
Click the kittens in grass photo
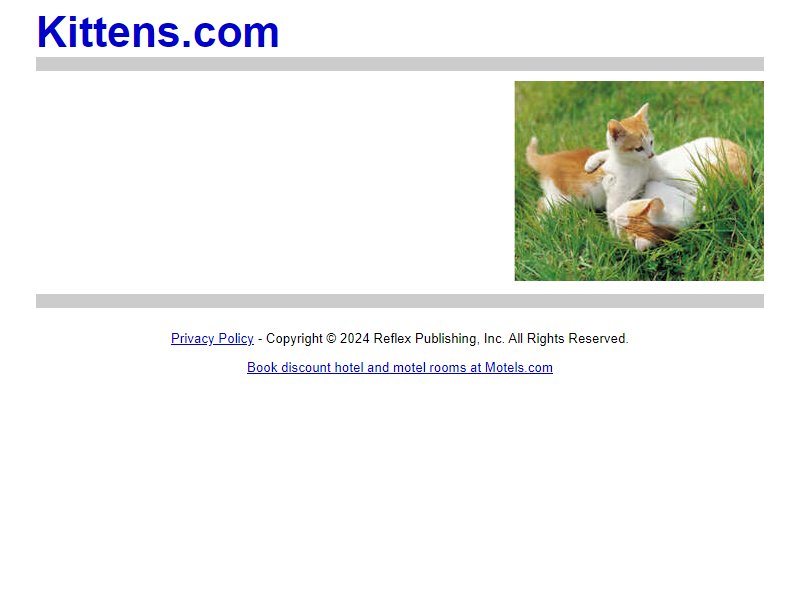[x=639, y=181]
